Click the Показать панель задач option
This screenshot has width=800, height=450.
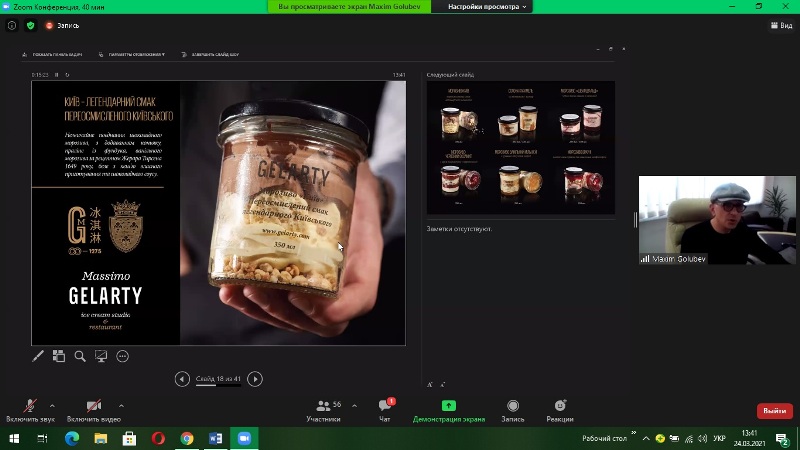[52, 54]
